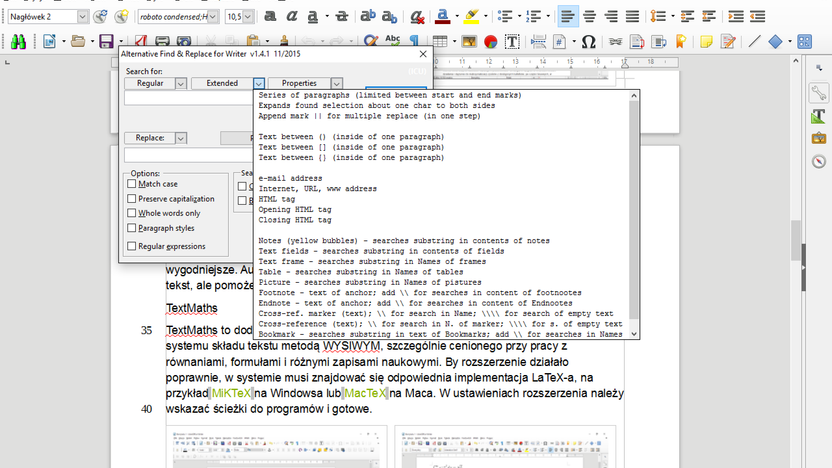
Task: Decrease paragraph indent
Action: click(x=757, y=16)
